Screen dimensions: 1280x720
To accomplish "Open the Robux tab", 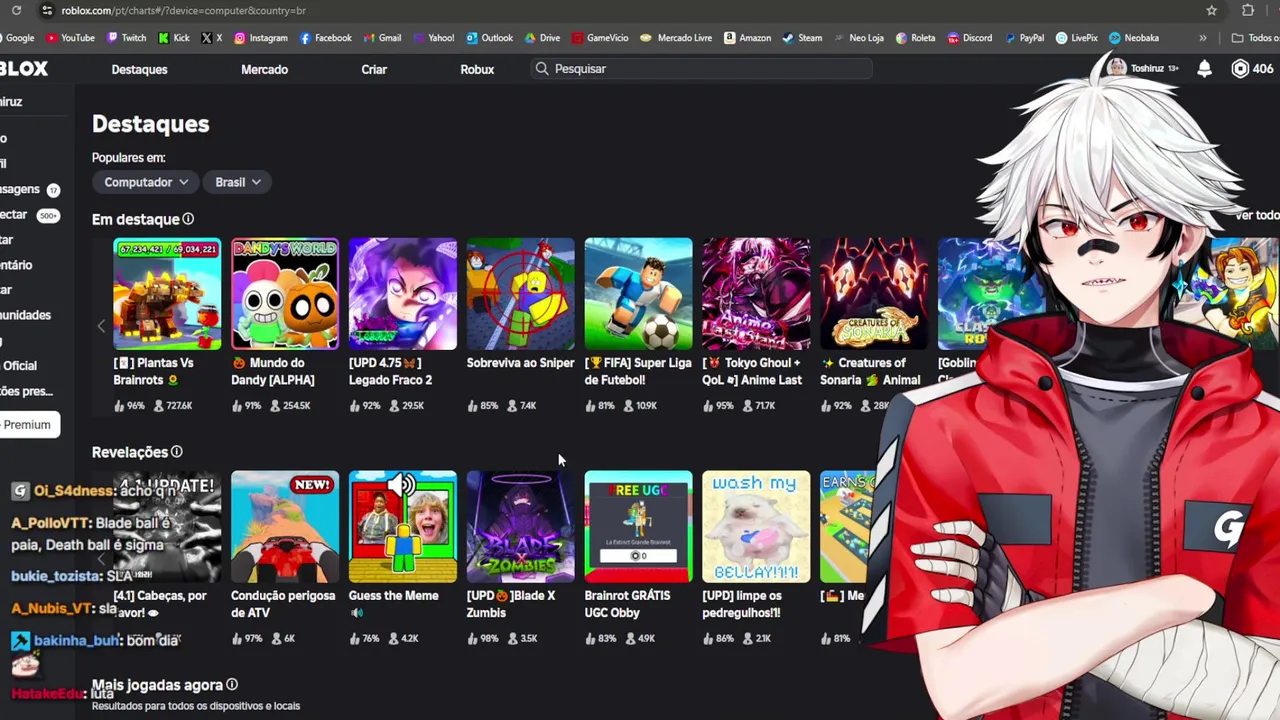I will pyautogui.click(x=477, y=69).
